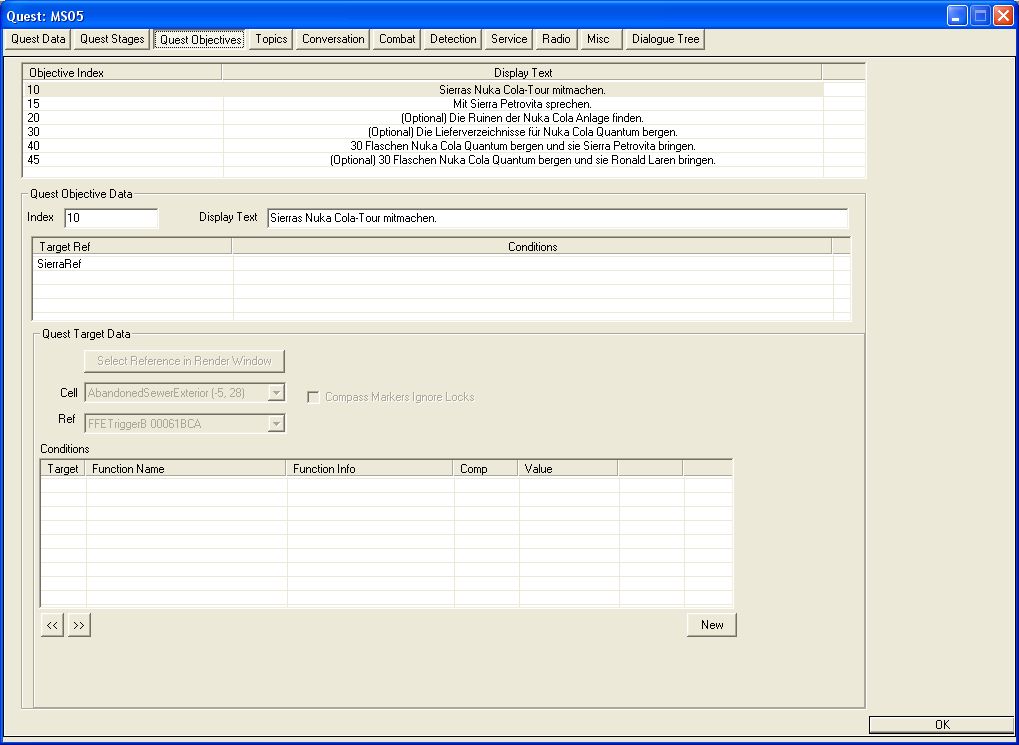Expand the Ref dropdown
This screenshot has height=745, width=1019.
point(277,423)
